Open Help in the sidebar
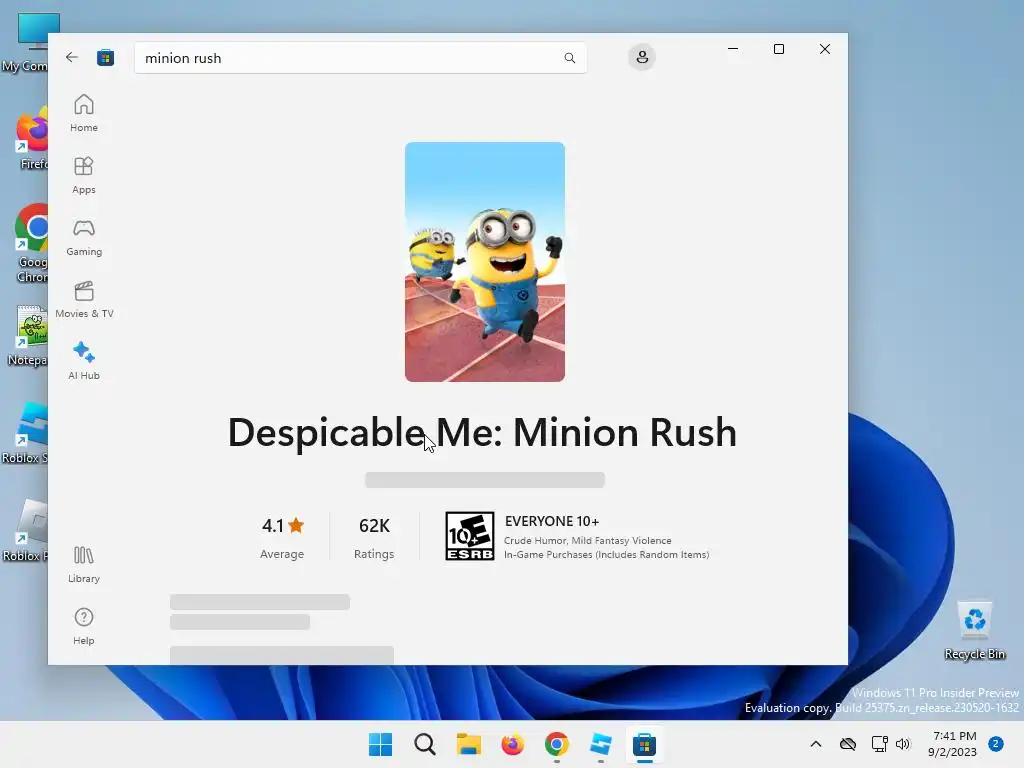 pos(84,627)
